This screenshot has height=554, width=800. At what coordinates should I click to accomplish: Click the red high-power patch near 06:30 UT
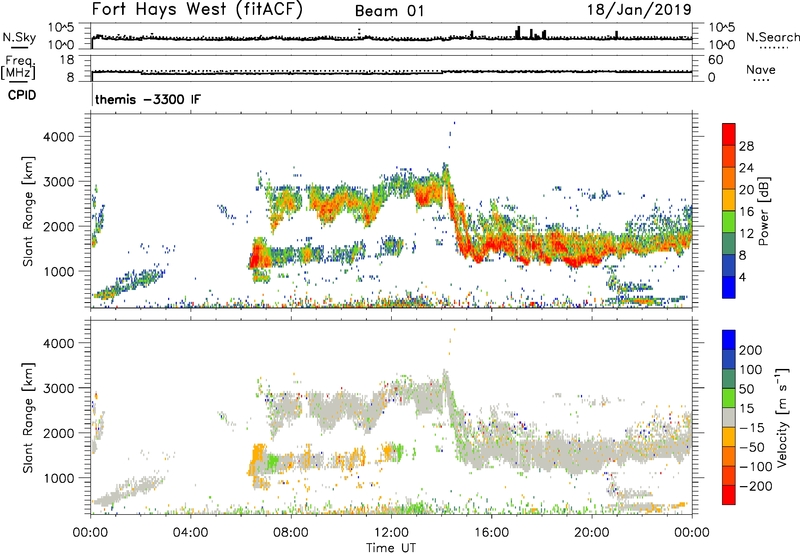(x=258, y=255)
